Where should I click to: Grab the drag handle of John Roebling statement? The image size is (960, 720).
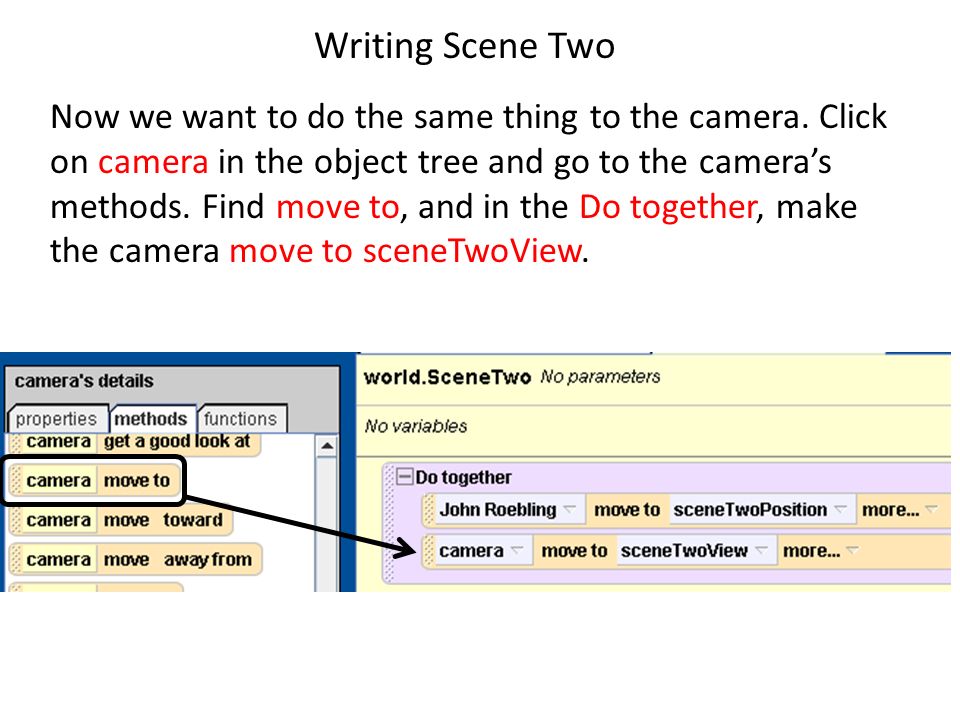coord(429,510)
